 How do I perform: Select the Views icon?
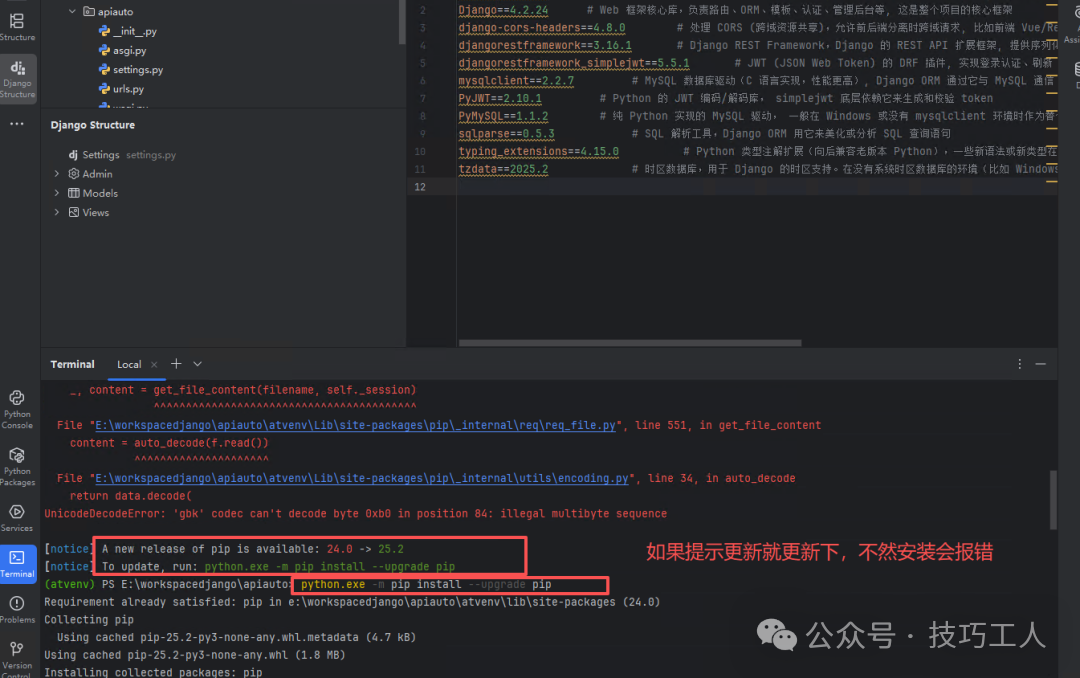(74, 213)
